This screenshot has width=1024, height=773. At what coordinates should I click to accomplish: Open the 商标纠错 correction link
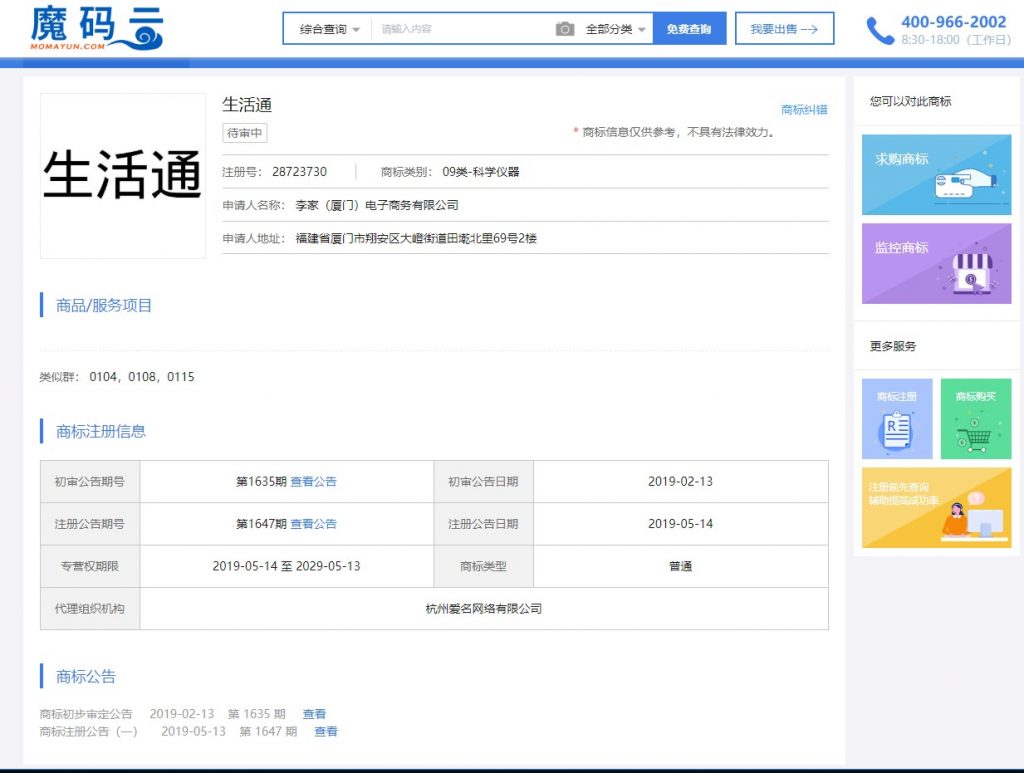pos(804,108)
